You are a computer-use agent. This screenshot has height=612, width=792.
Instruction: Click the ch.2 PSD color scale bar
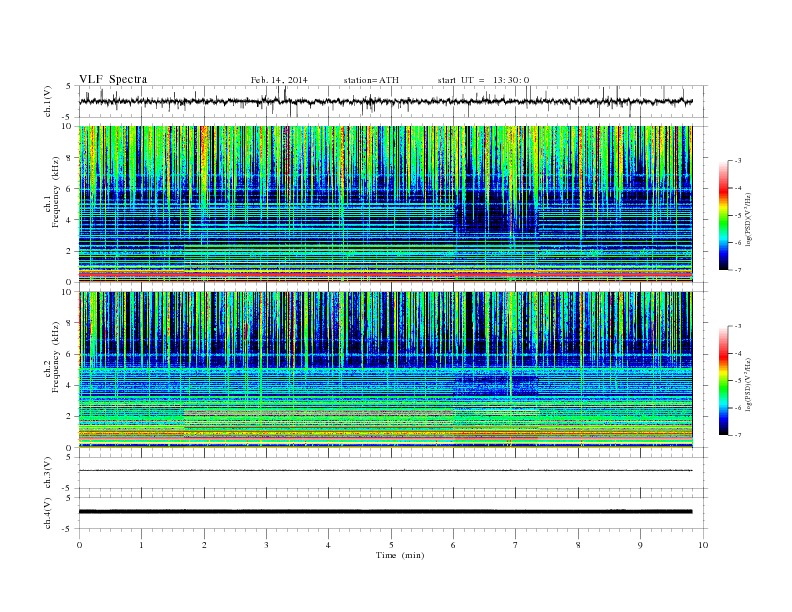(x=724, y=381)
